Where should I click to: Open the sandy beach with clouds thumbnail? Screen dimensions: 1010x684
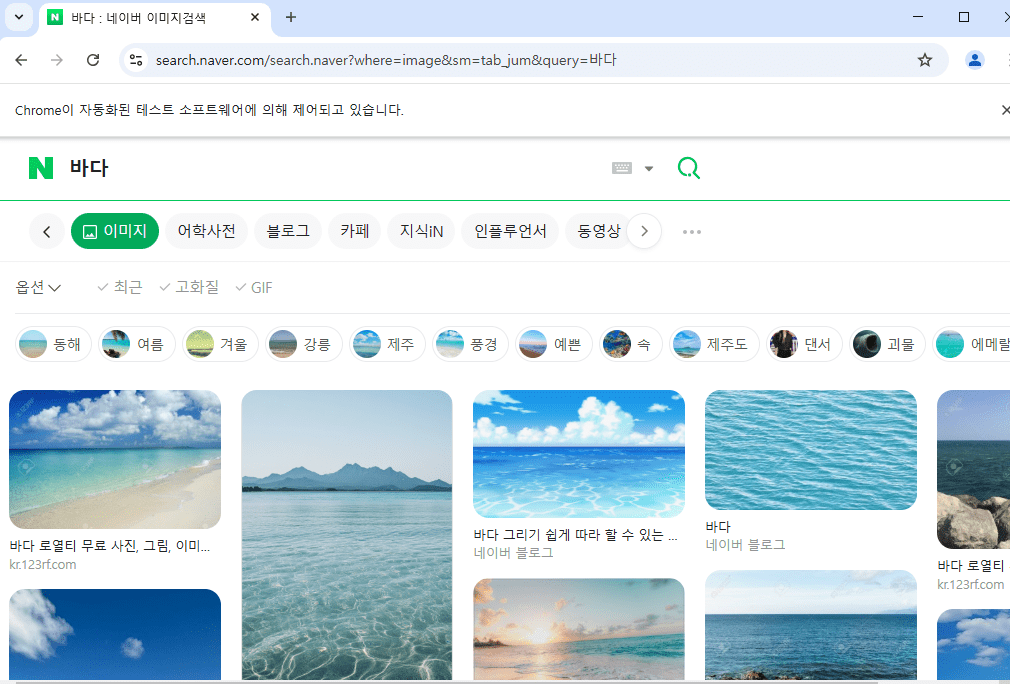click(x=115, y=459)
